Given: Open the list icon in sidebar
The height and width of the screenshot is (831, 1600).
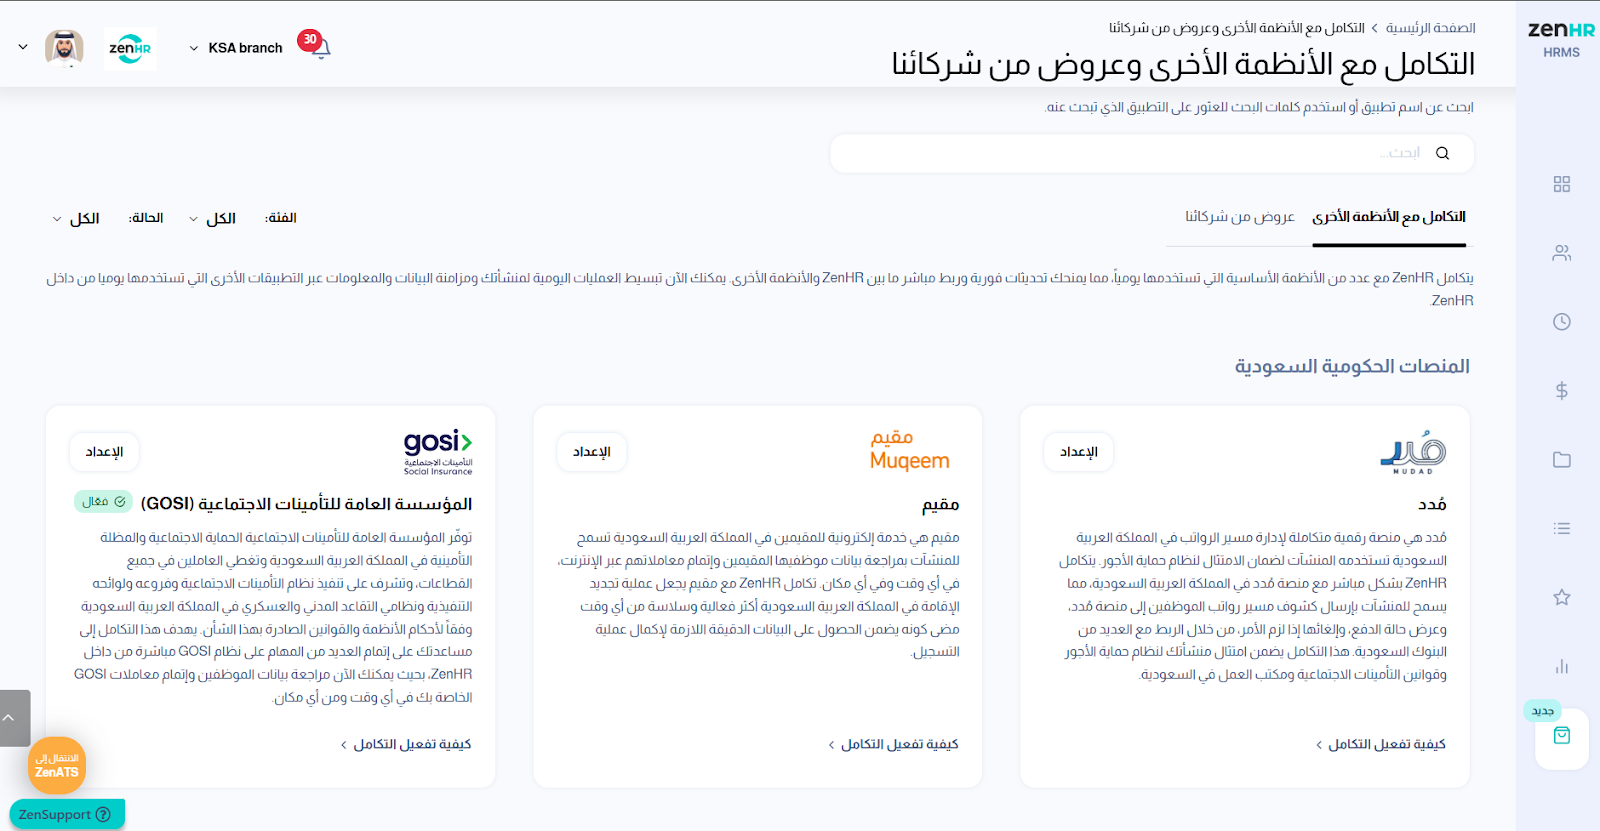Looking at the screenshot, I should coord(1561,528).
